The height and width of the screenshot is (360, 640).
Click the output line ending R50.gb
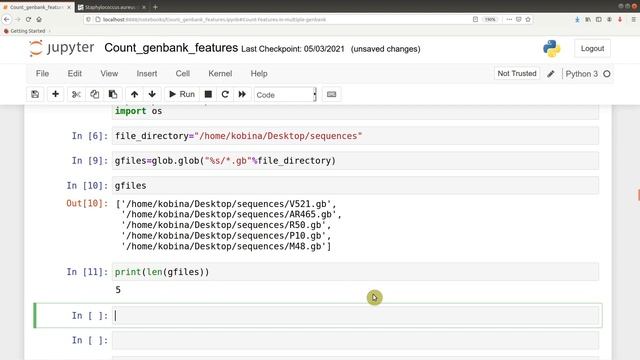(226, 225)
